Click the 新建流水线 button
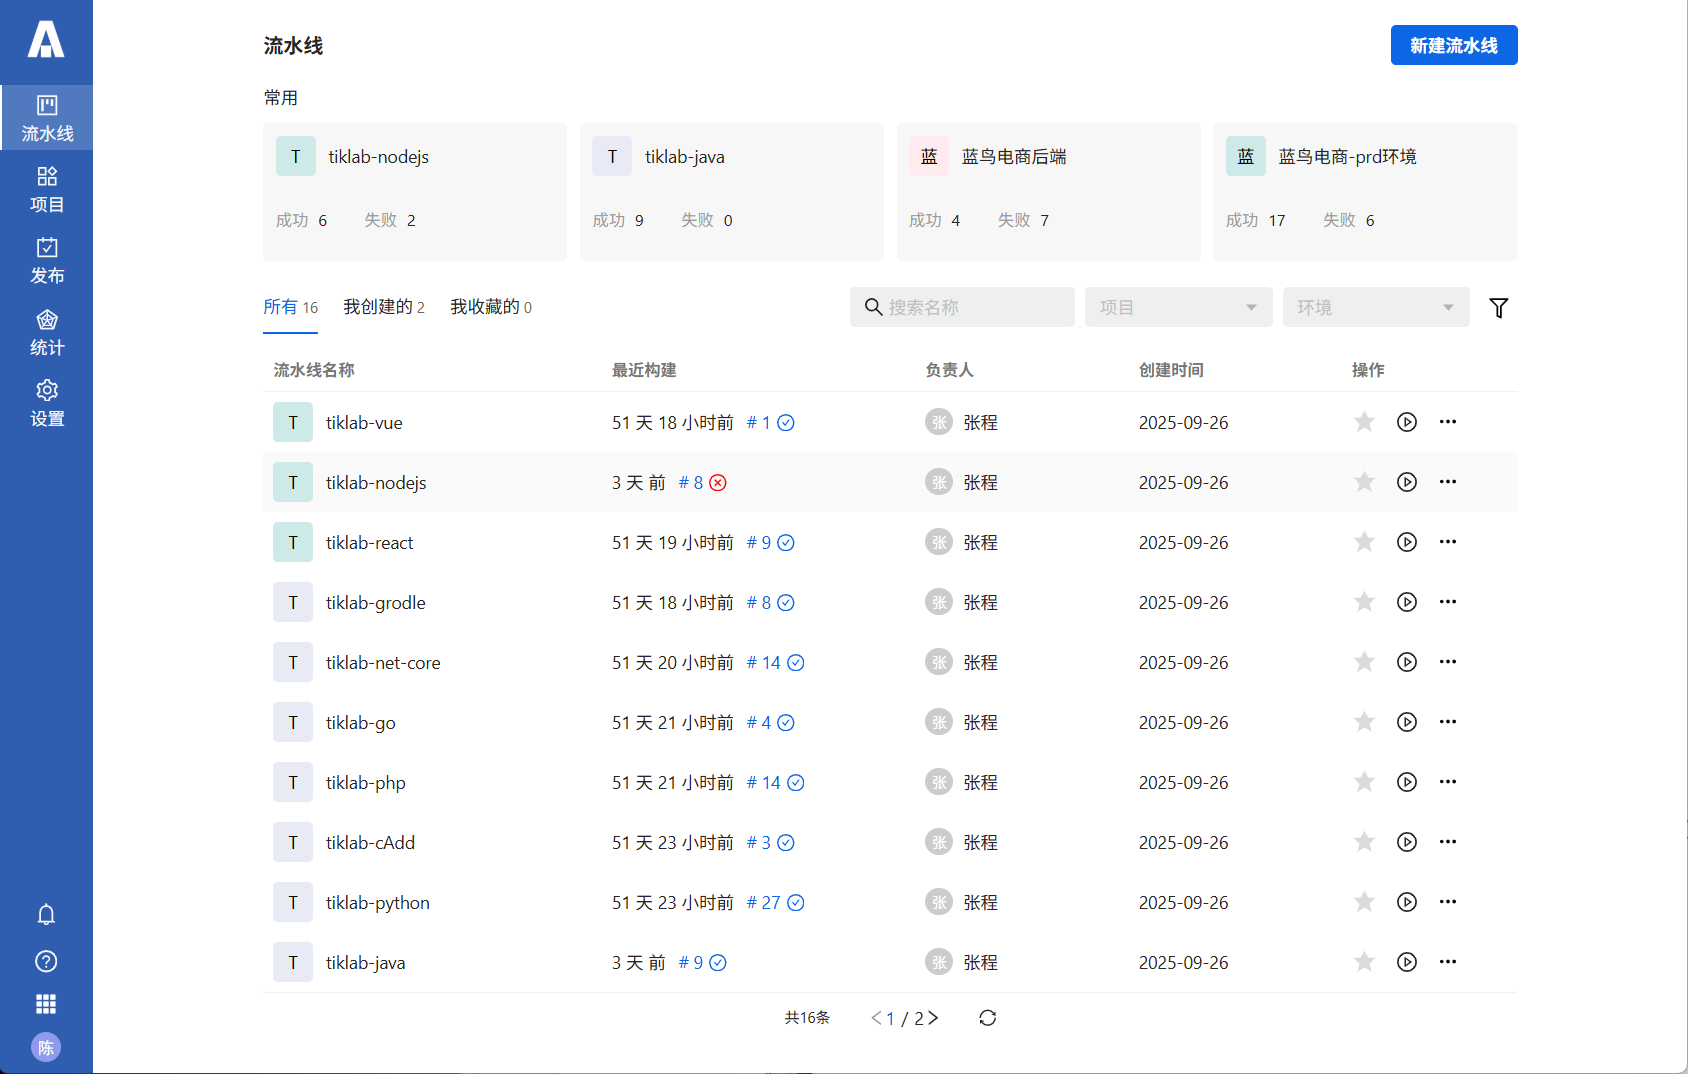This screenshot has width=1688, height=1074. (x=1453, y=45)
